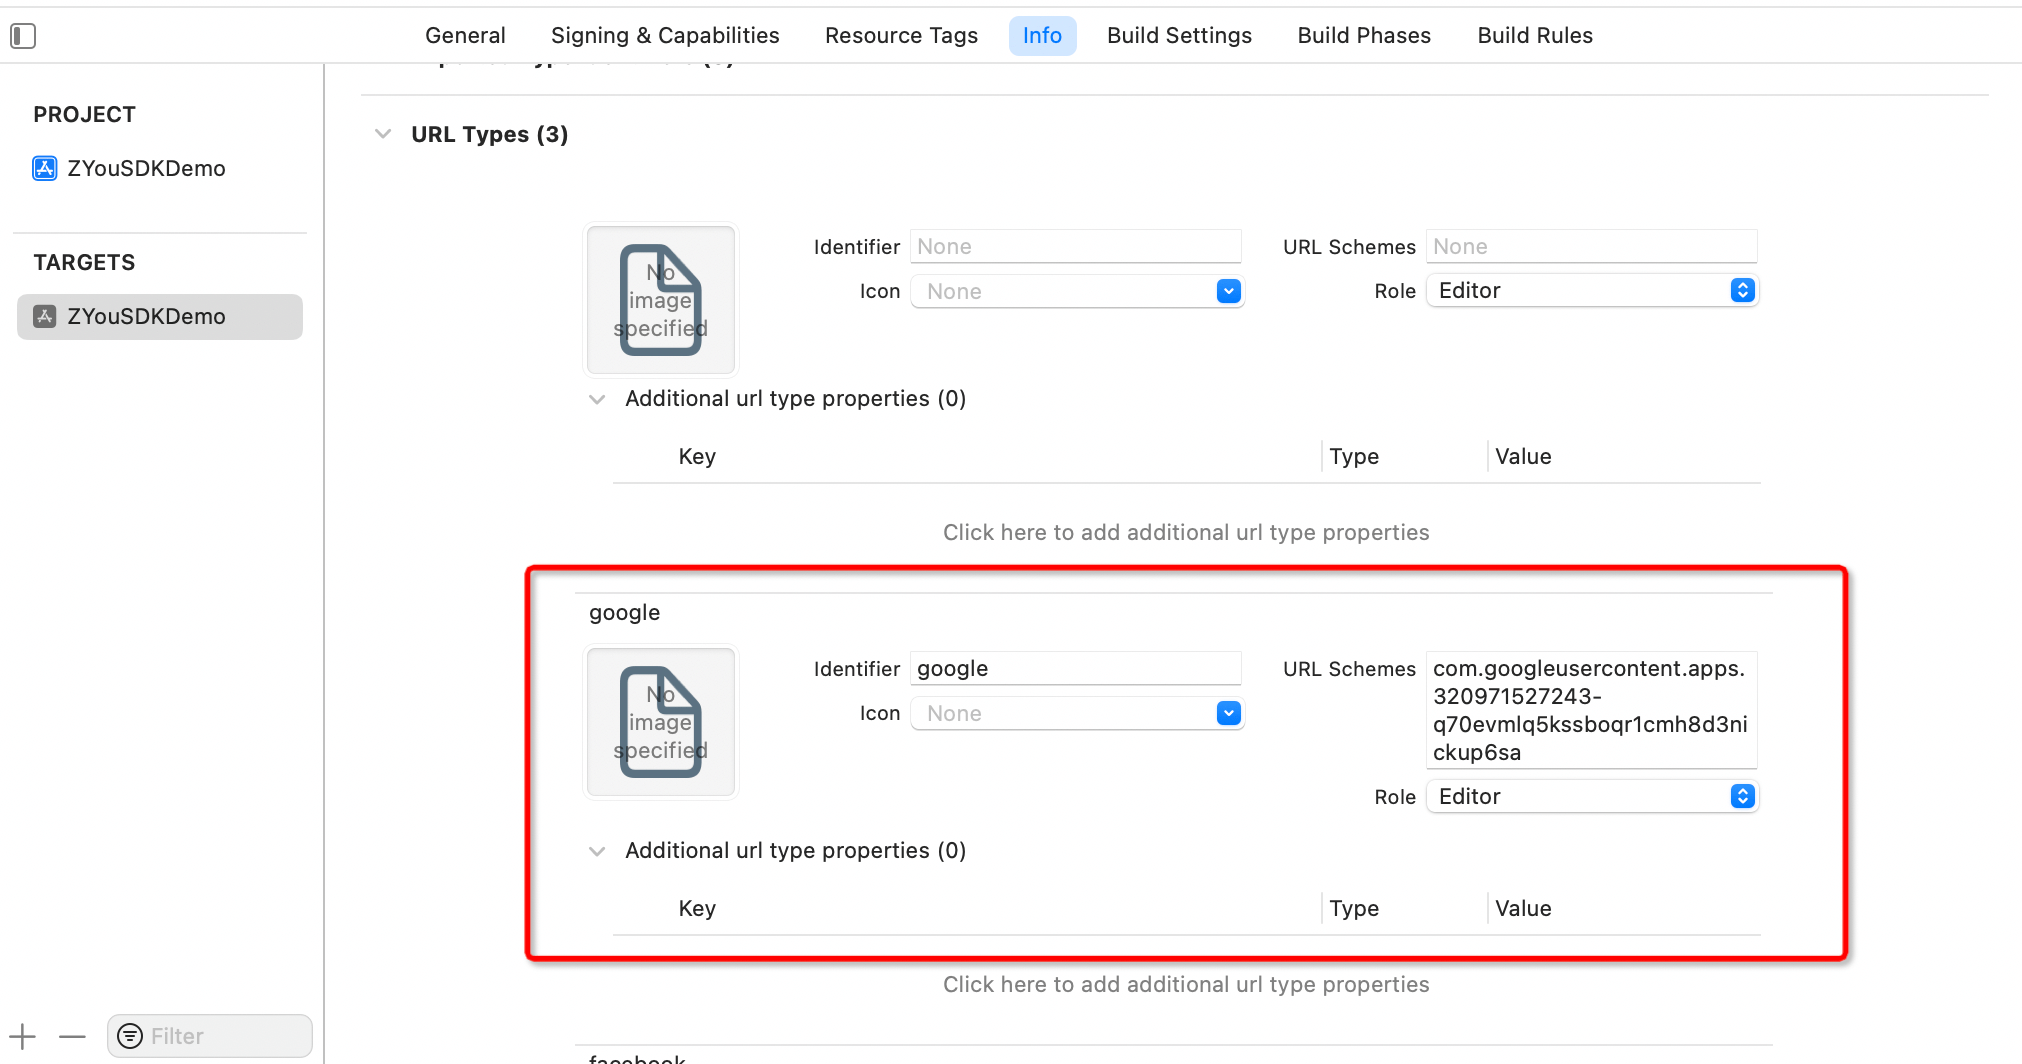2022x1064 pixels.
Task: Click the first URL type image placeholder
Action: pyautogui.click(x=660, y=299)
